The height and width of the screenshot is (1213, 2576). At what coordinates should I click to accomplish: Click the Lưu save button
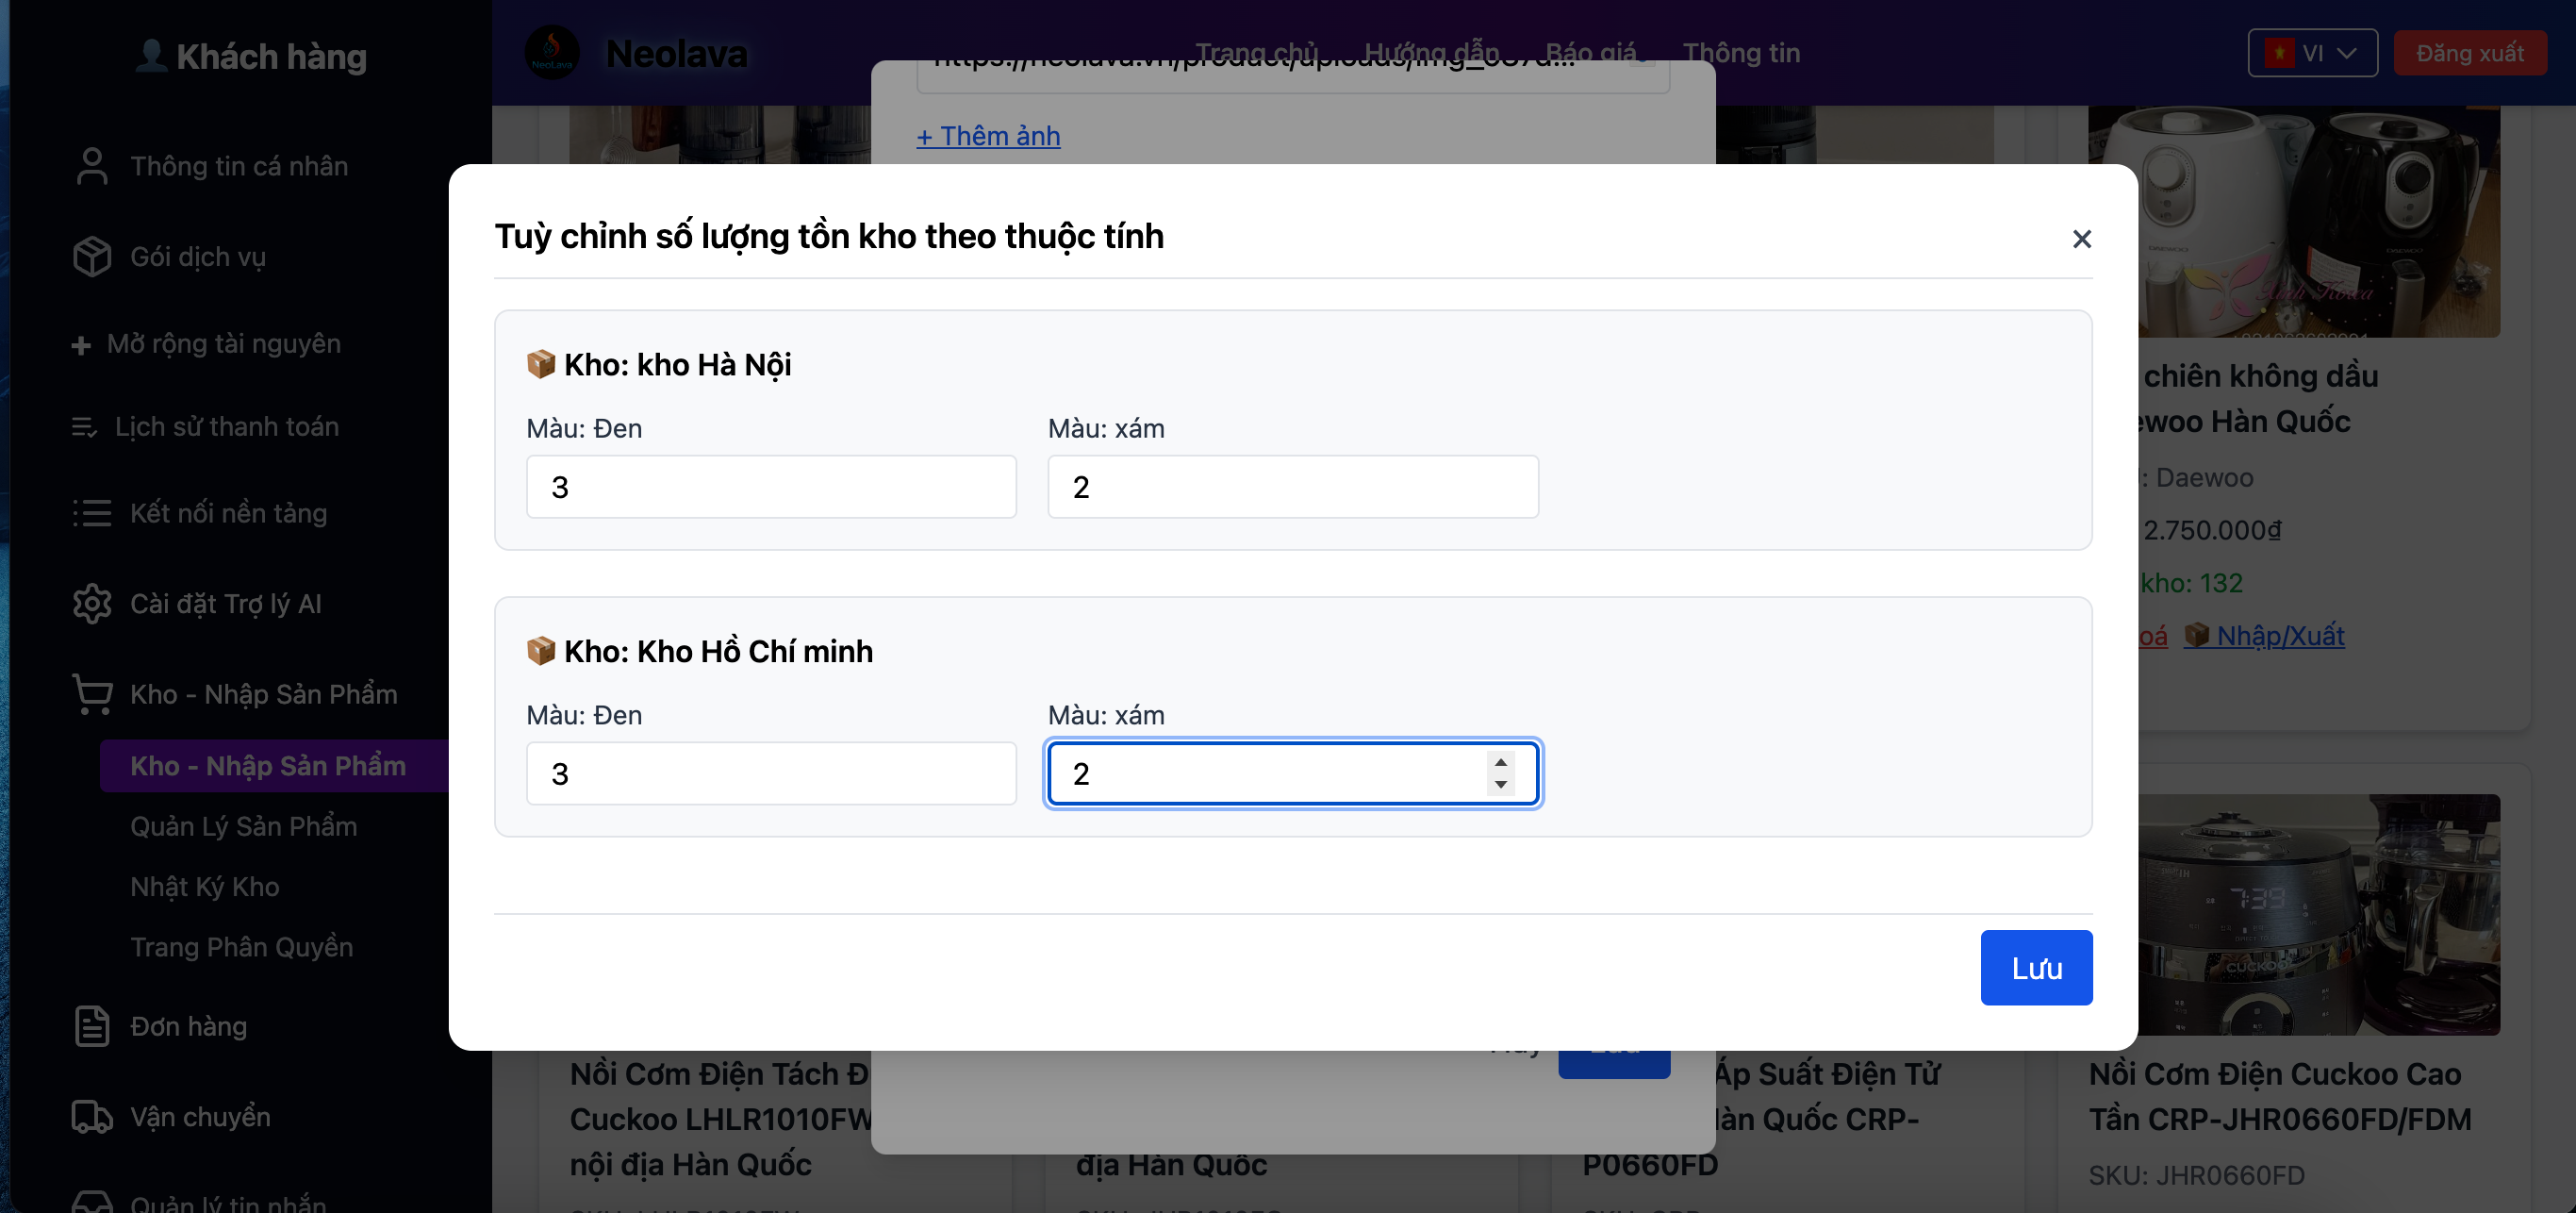click(2035, 967)
